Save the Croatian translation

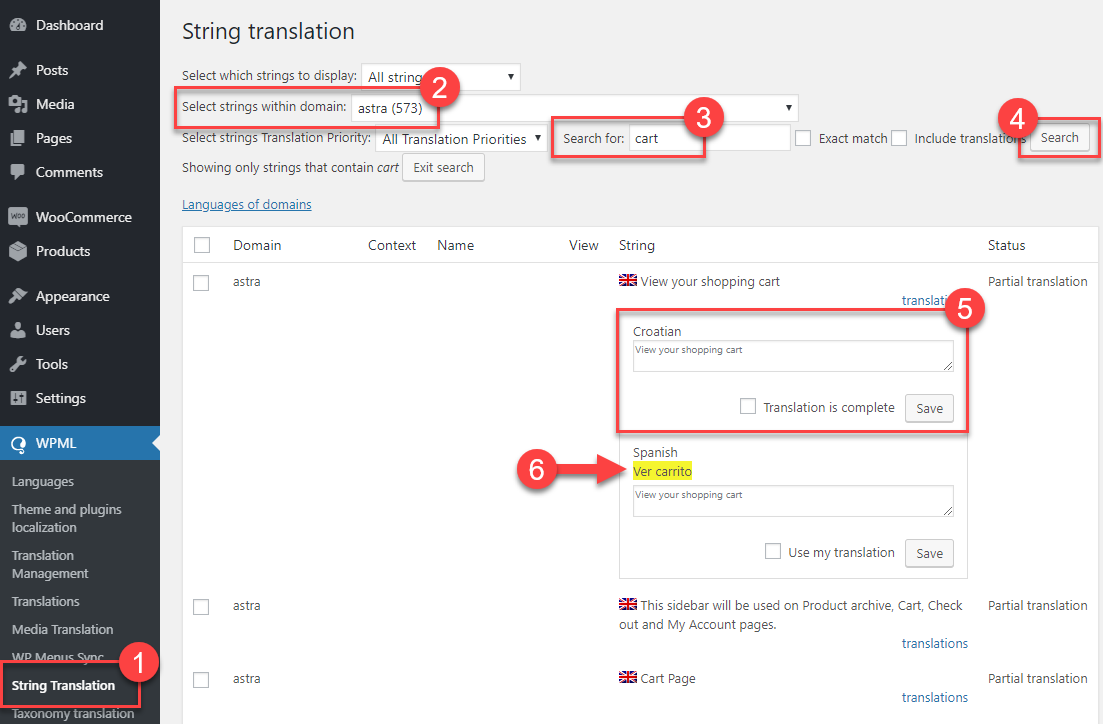(x=929, y=408)
